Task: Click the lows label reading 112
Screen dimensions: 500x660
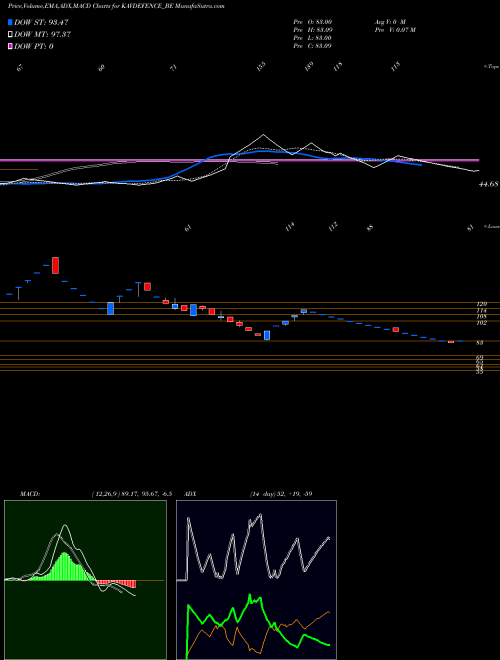Action: click(x=333, y=227)
